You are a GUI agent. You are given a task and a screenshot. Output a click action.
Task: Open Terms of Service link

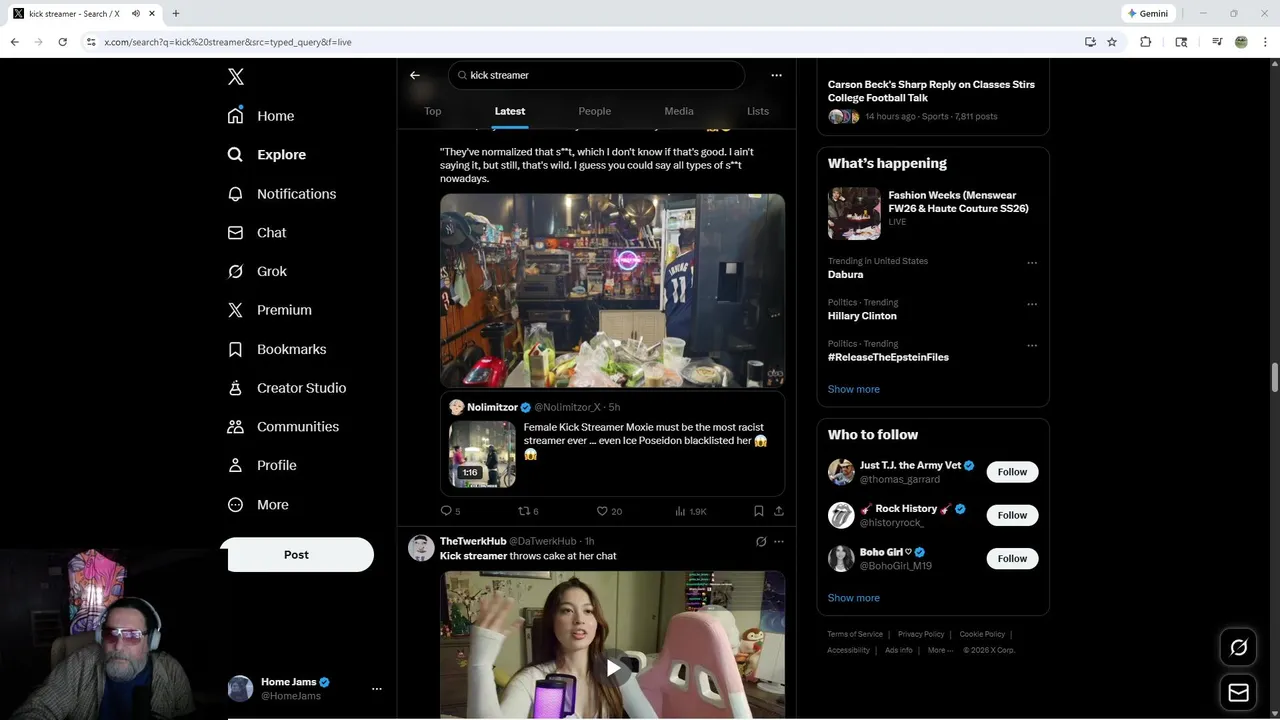[x=855, y=634]
